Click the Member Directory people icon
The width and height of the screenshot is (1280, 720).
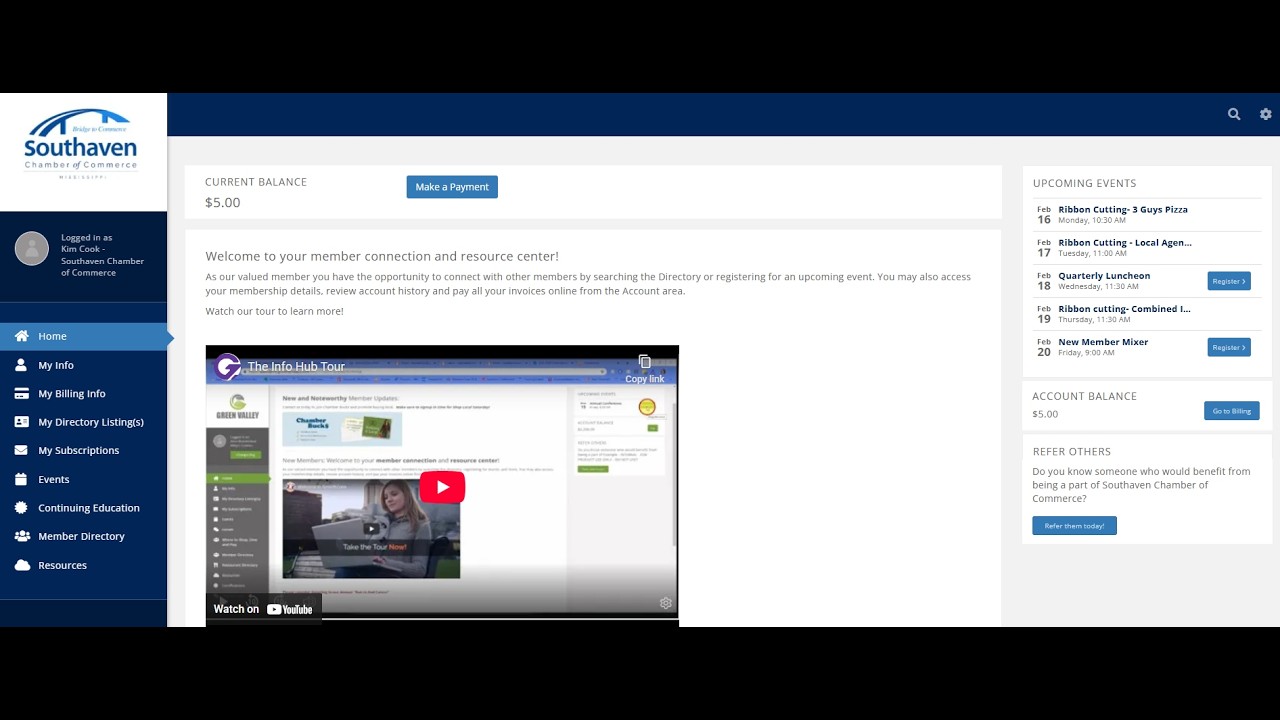click(x=22, y=536)
